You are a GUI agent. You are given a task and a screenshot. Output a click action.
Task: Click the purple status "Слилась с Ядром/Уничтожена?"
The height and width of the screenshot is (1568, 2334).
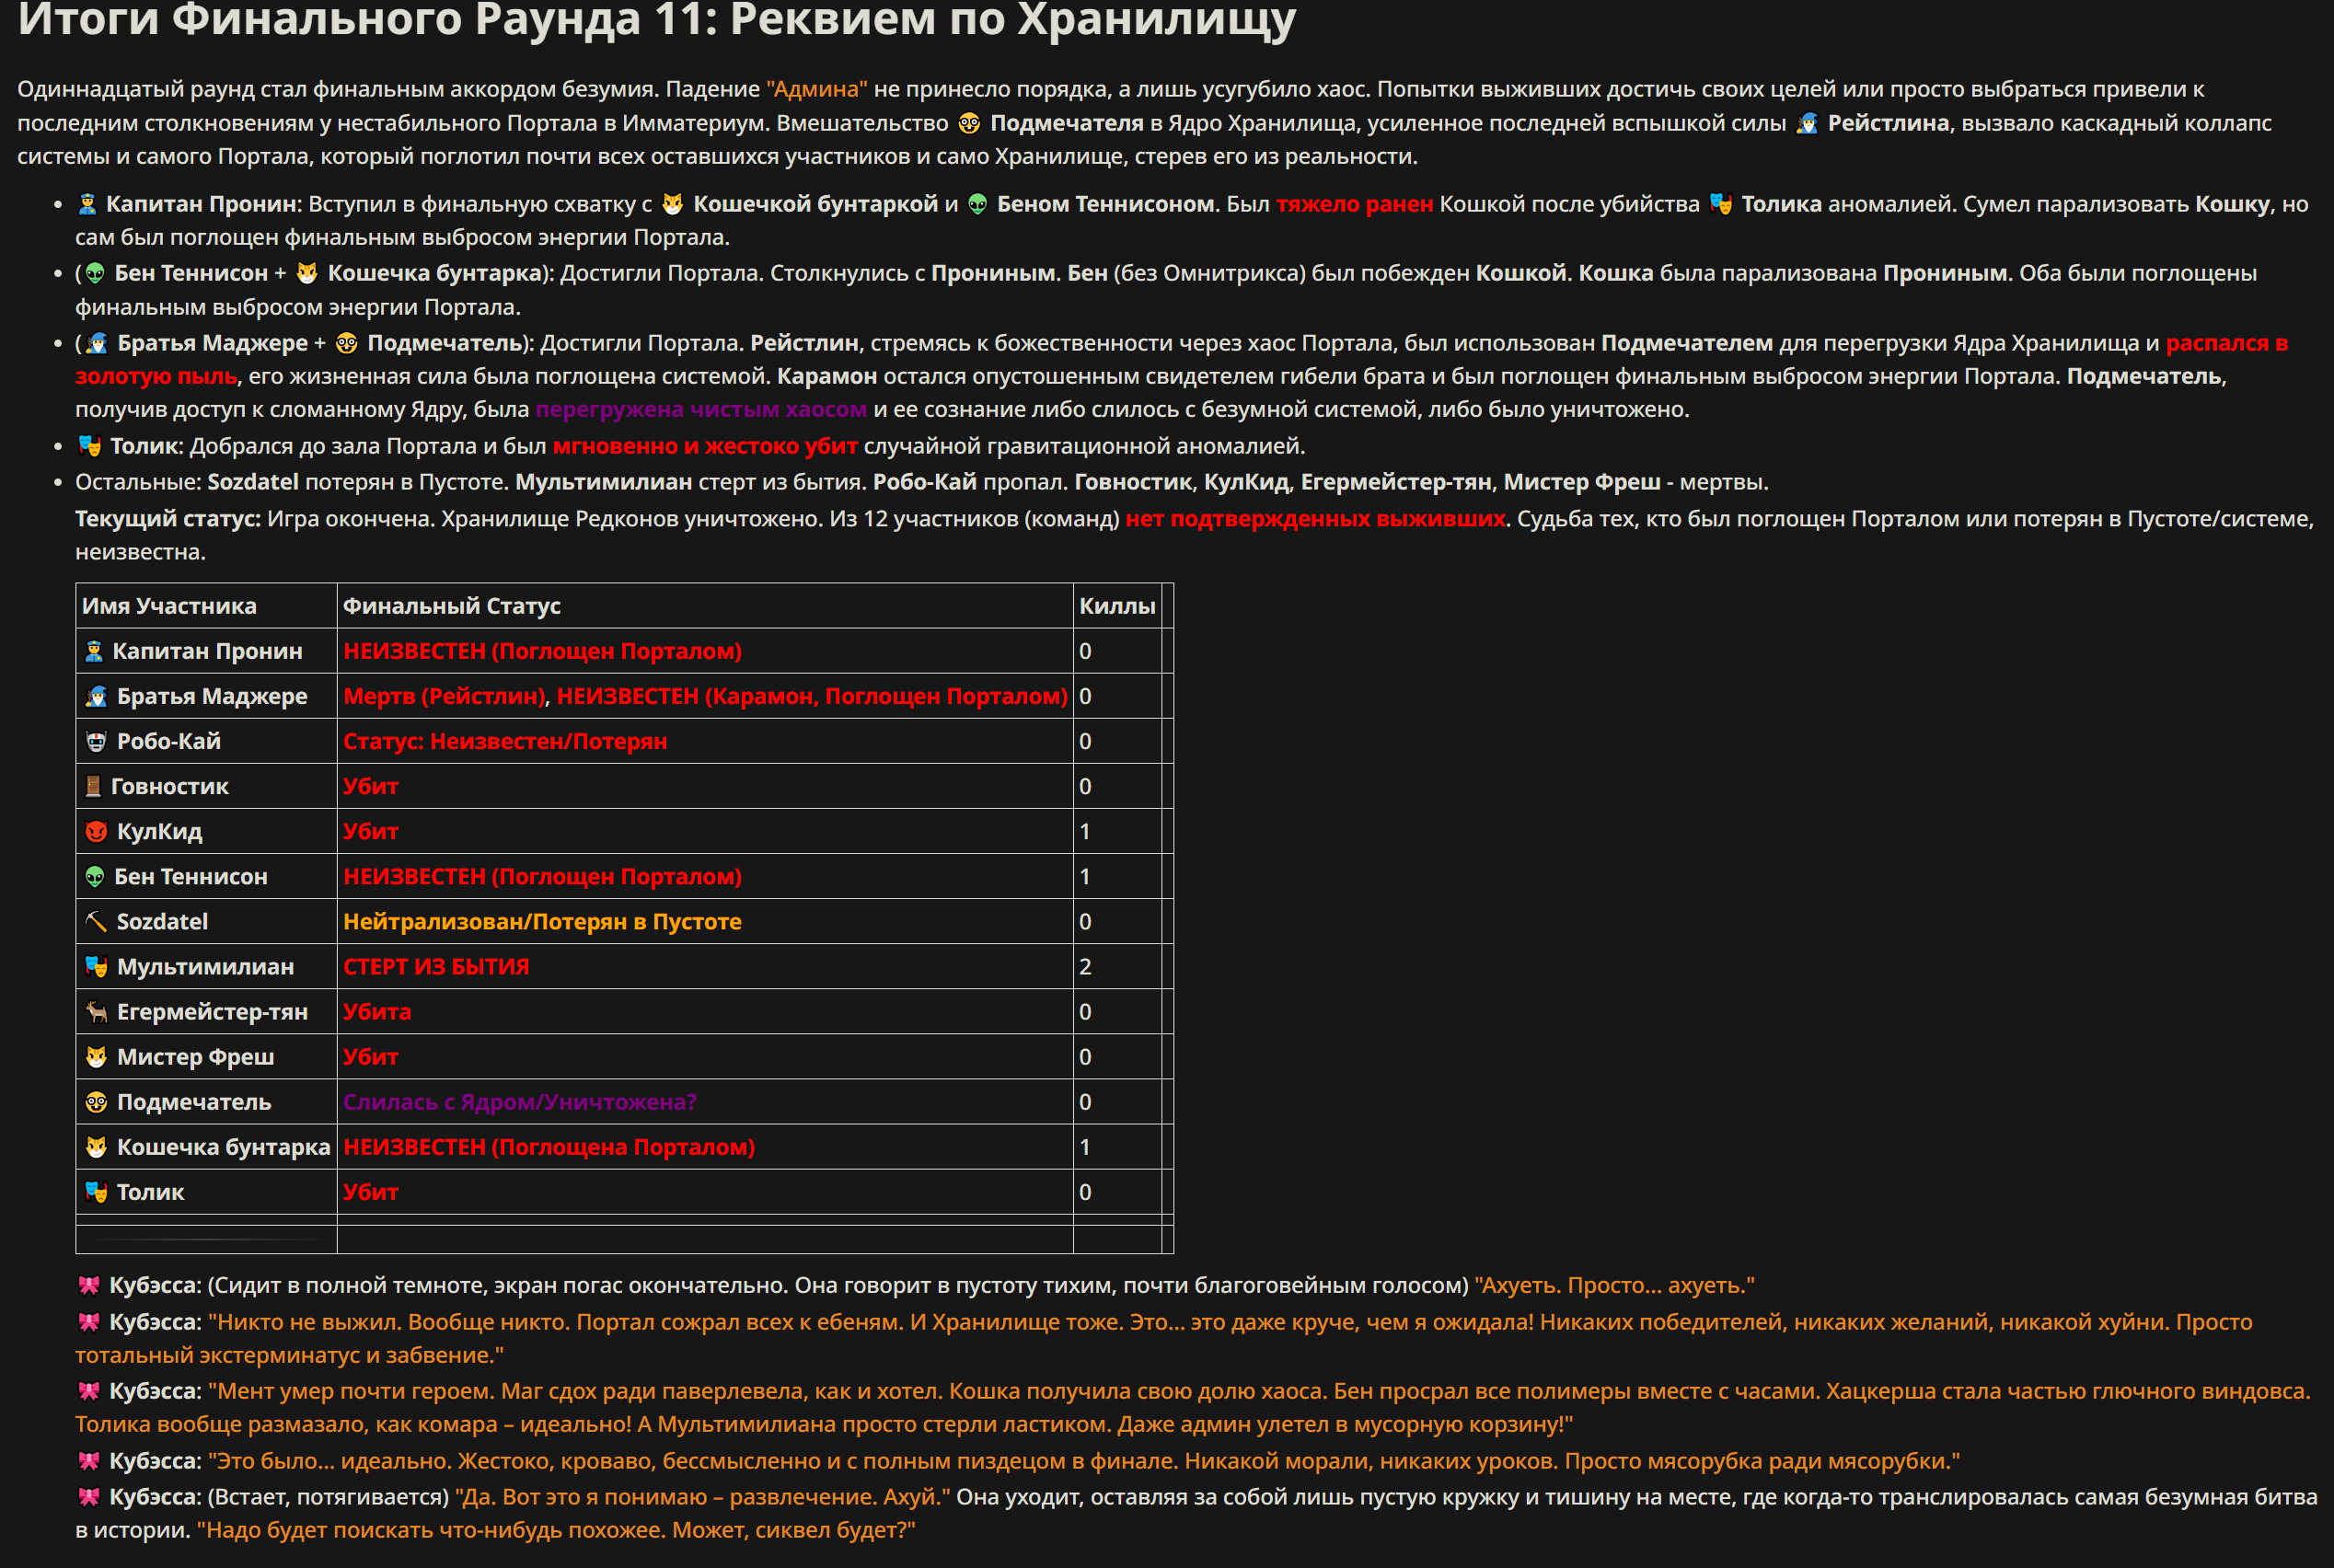520,1102
